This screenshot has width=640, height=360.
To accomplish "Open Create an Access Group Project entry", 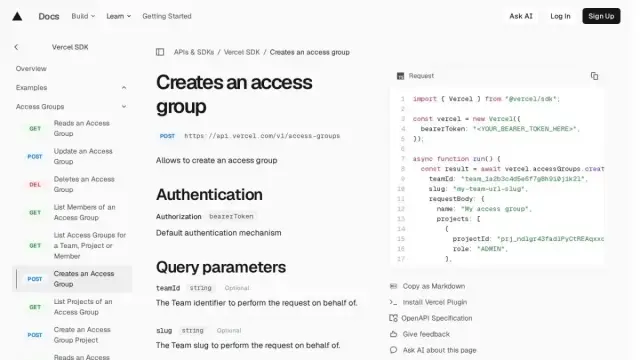I will coord(72,335).
